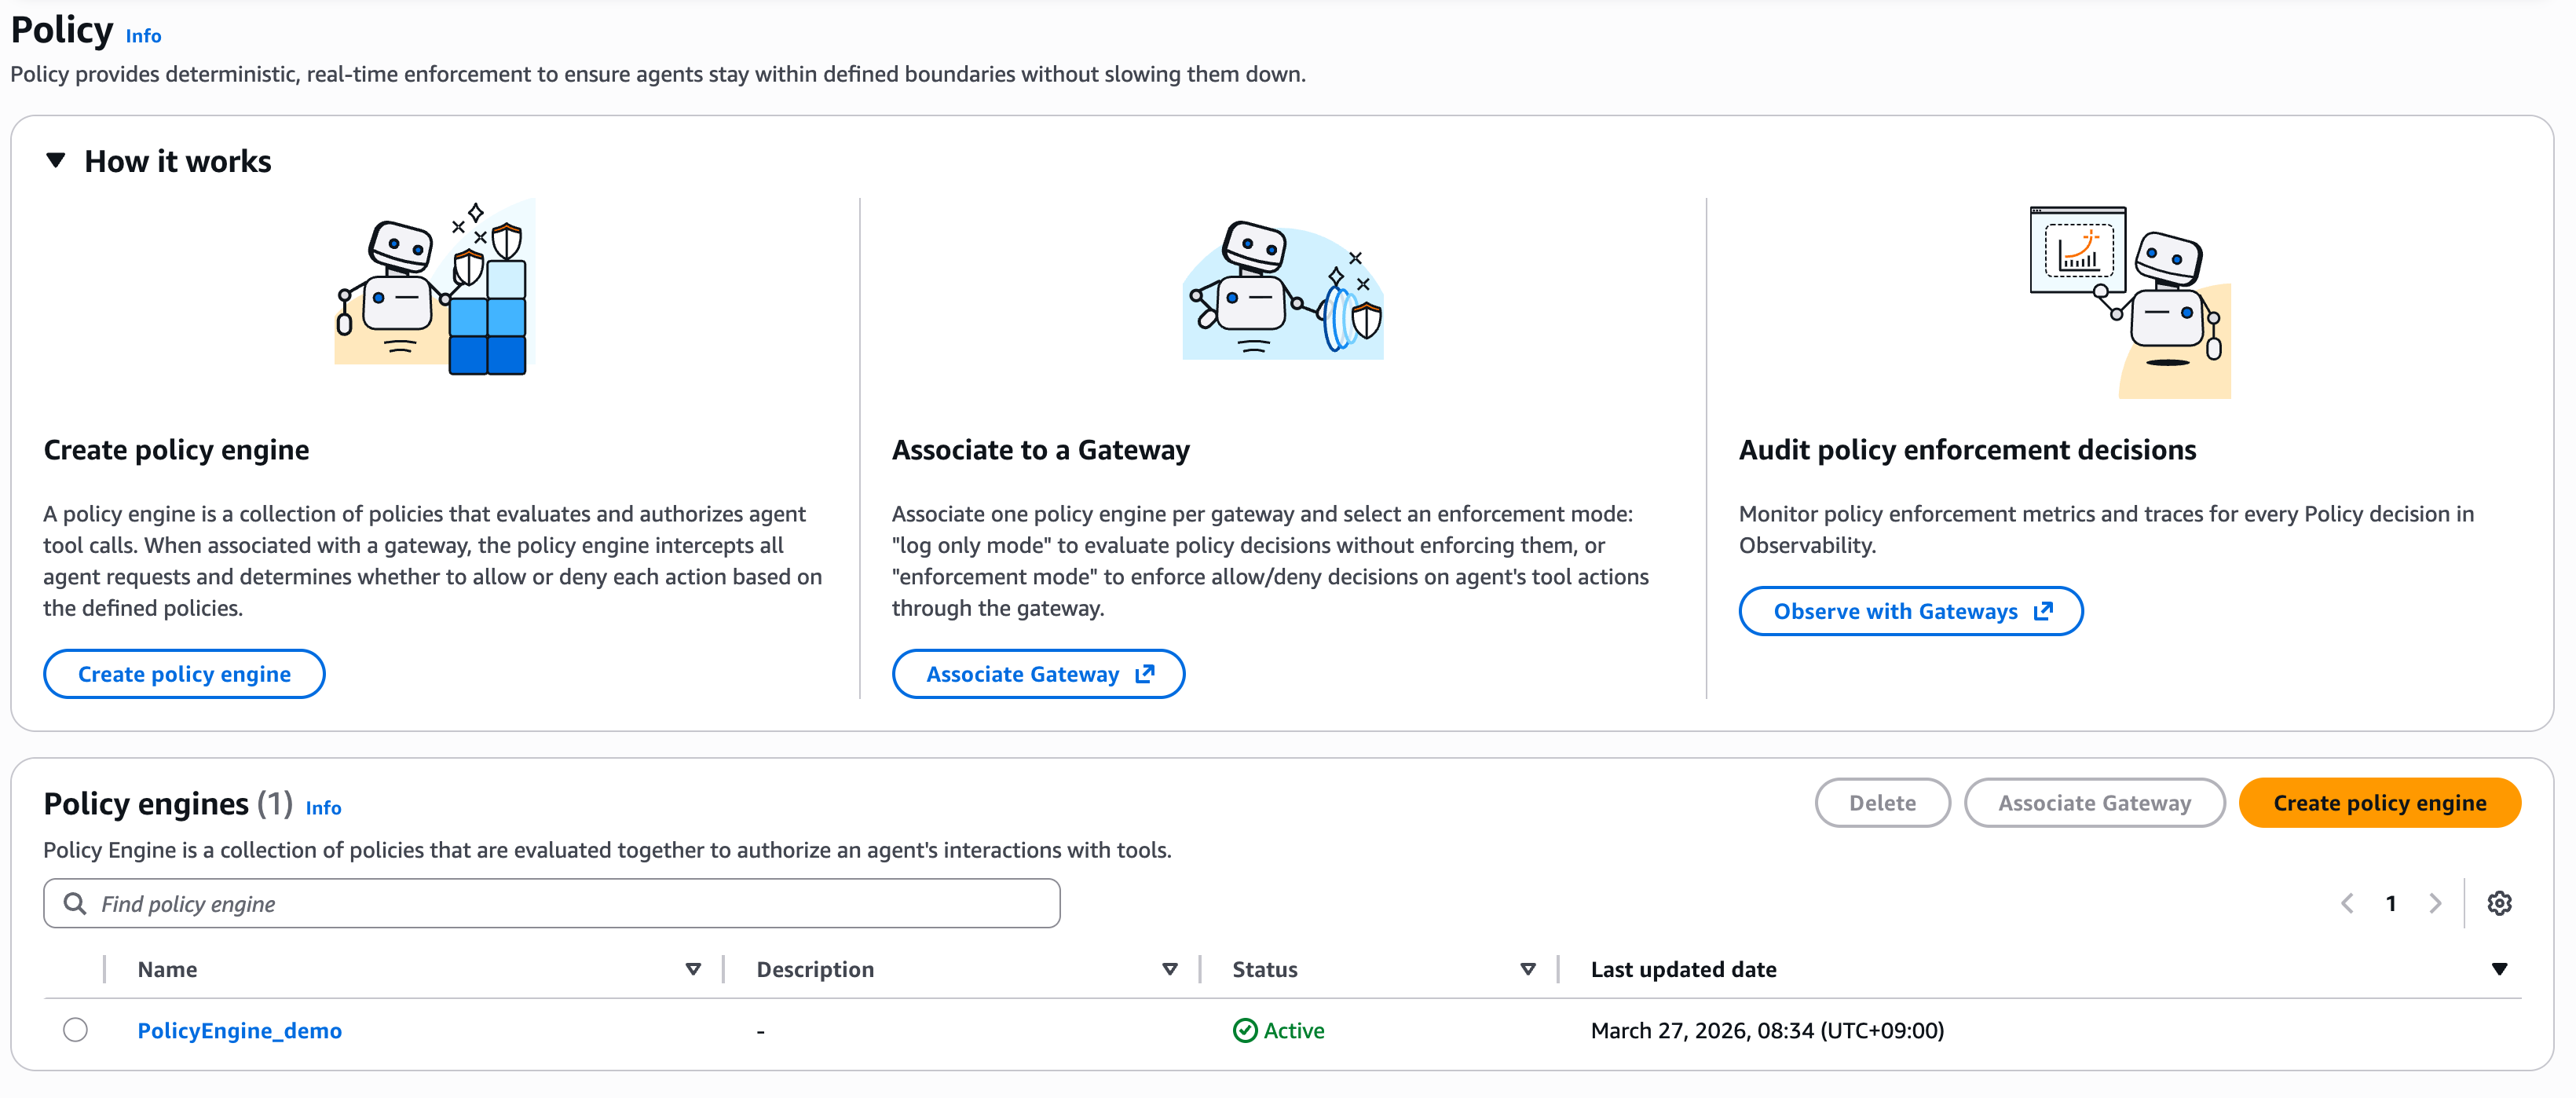
Task: Open table preferences gear icon
Action: click(x=2499, y=904)
